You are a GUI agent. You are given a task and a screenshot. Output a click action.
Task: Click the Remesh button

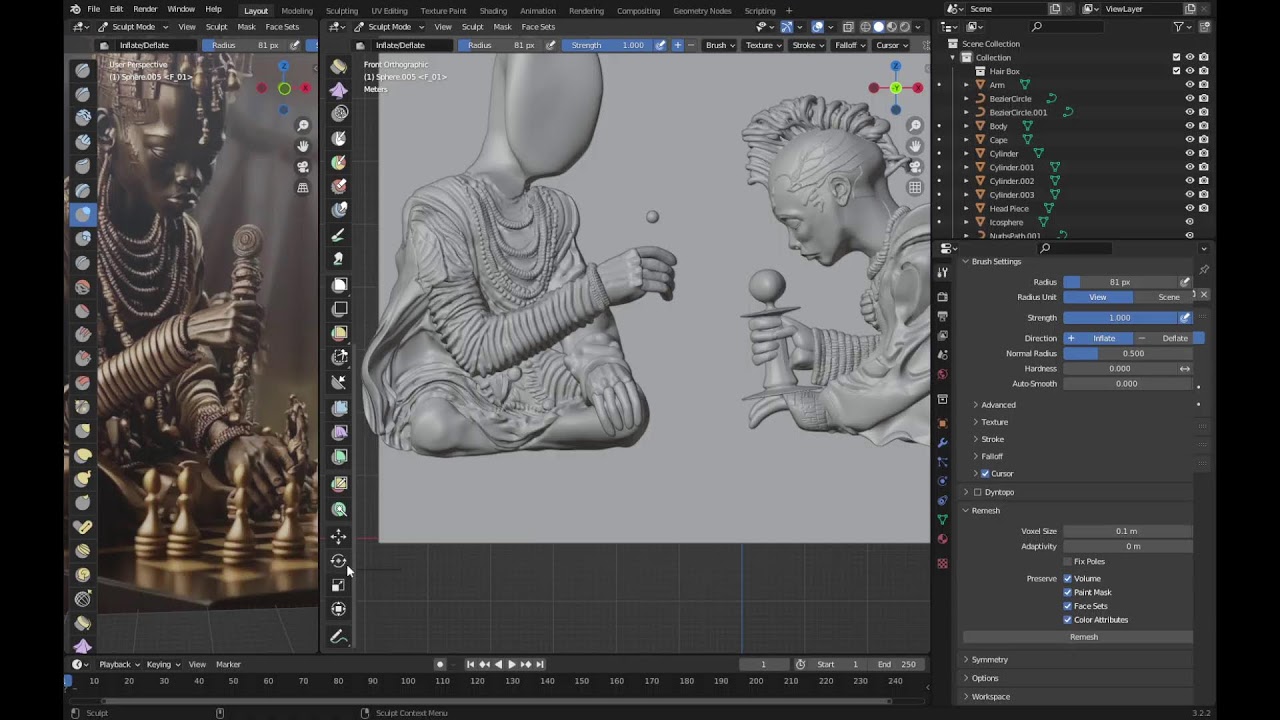1078,637
